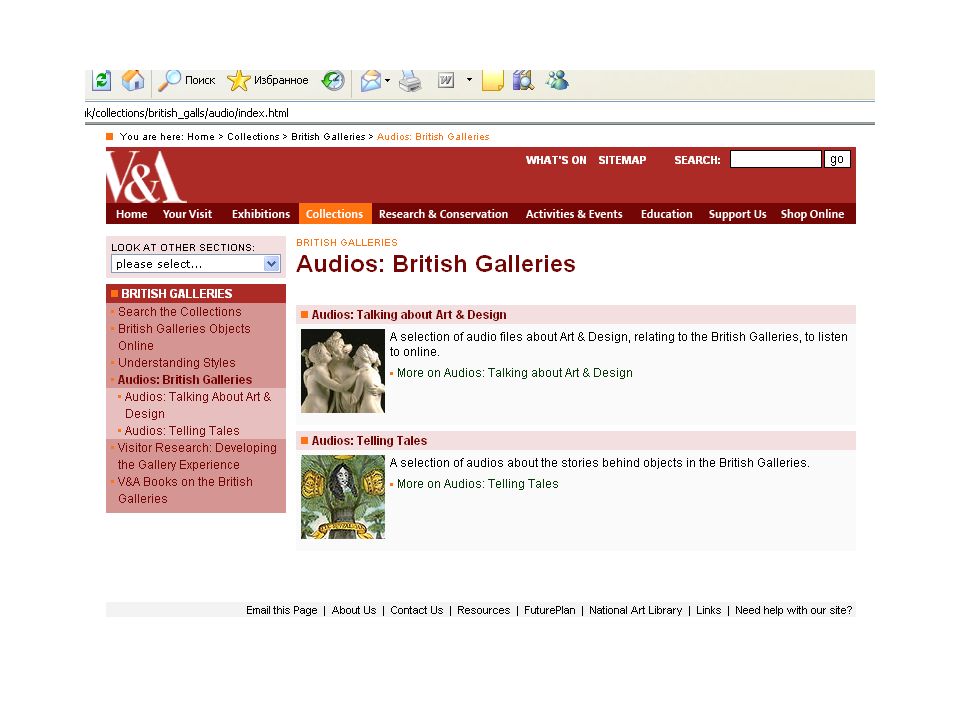Select the Activities & Events tab

[x=574, y=214]
